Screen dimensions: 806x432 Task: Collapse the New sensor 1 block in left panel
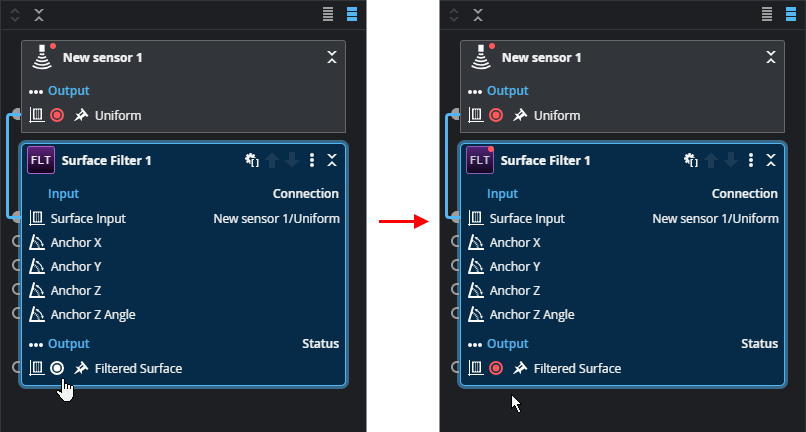point(332,57)
